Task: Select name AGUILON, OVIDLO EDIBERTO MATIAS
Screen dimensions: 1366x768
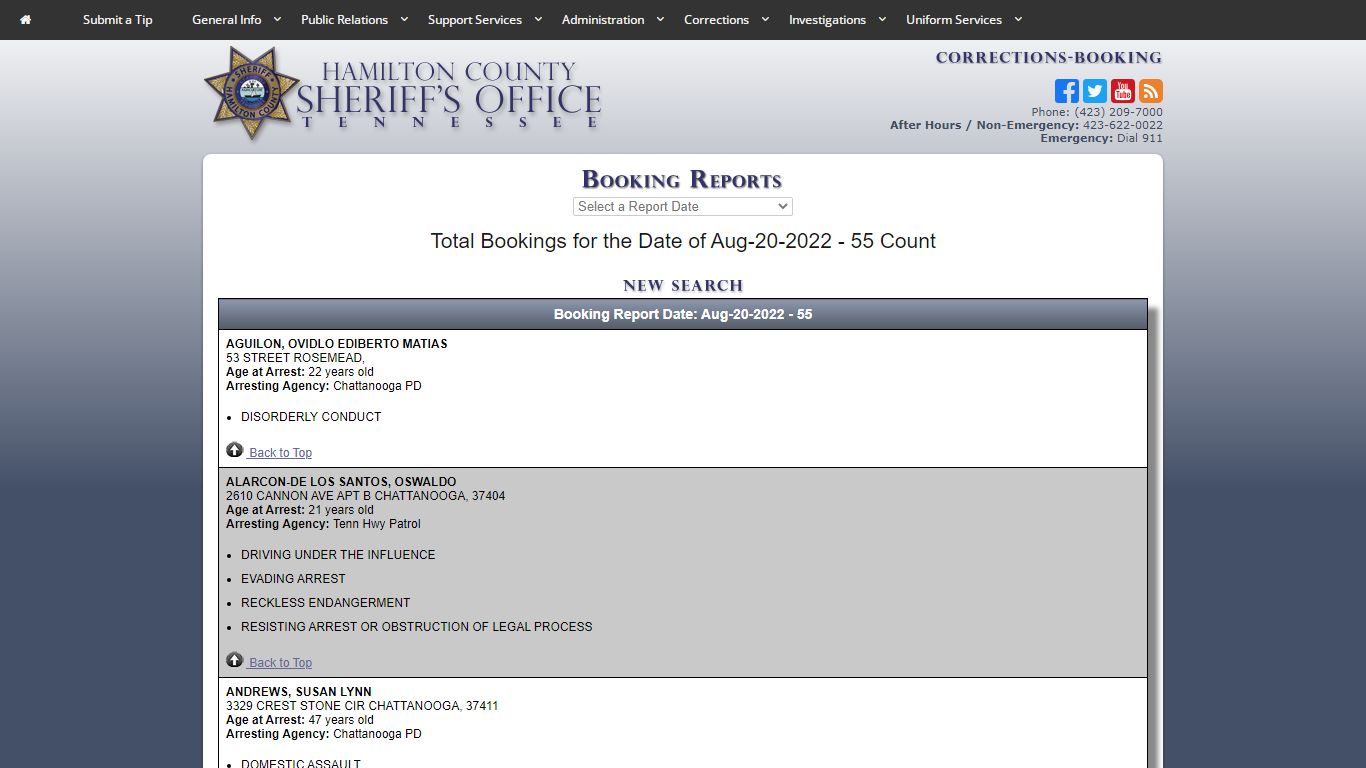Action: click(x=337, y=344)
